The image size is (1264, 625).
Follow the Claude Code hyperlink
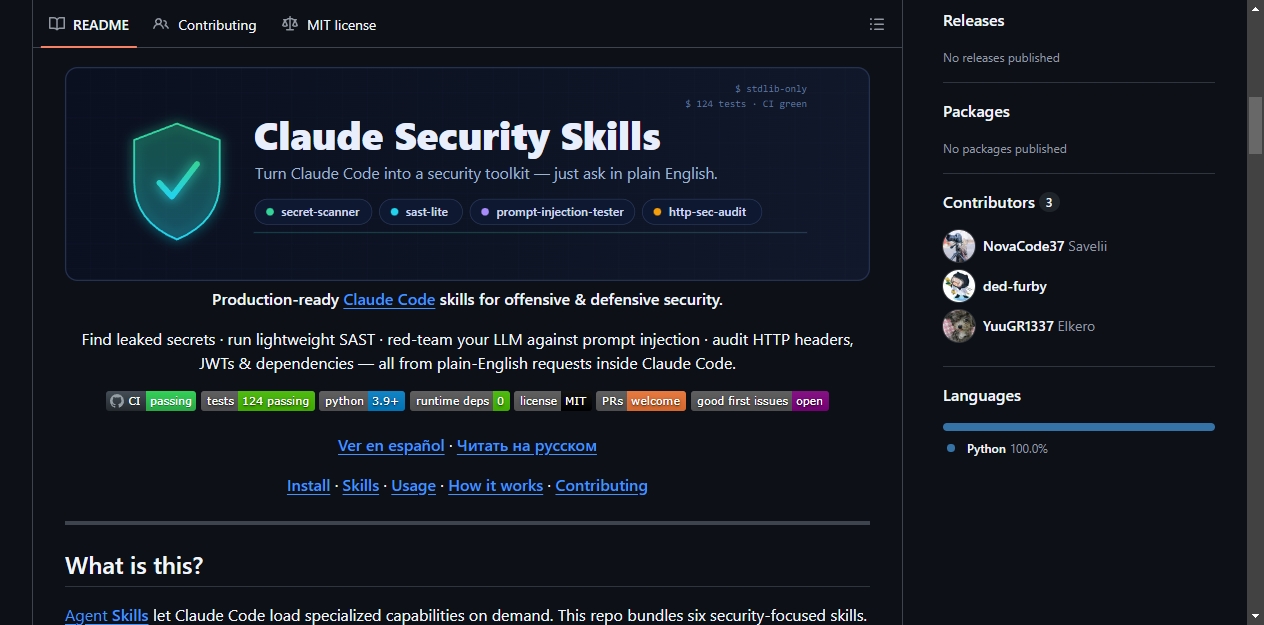click(389, 299)
